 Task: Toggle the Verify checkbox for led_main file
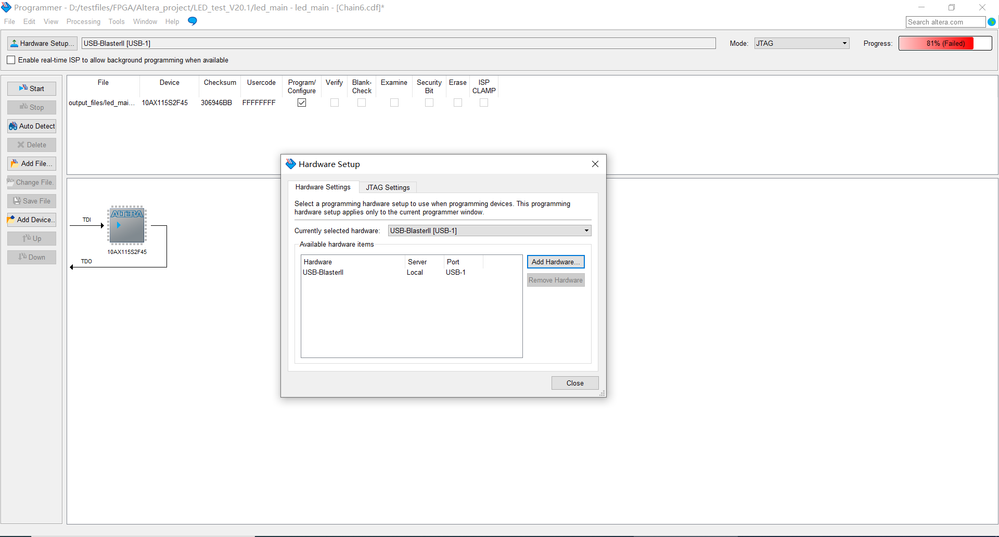pos(334,103)
